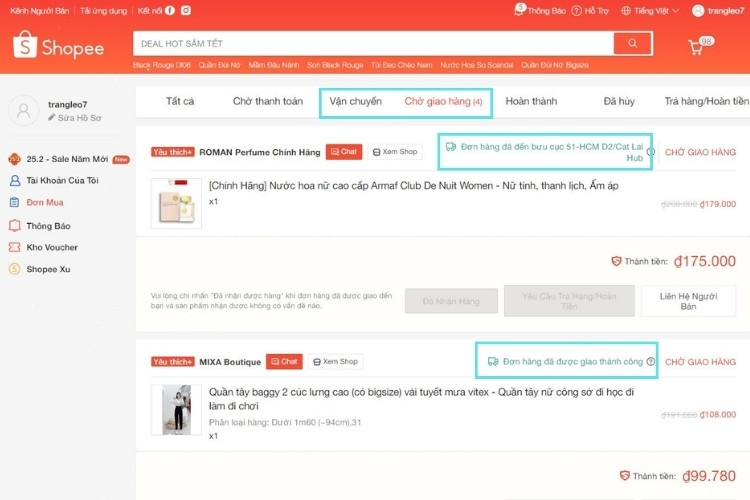This screenshot has height=500, width=750.
Task: Open Kênh Người Bán link
Action: pyautogui.click(x=40, y=11)
